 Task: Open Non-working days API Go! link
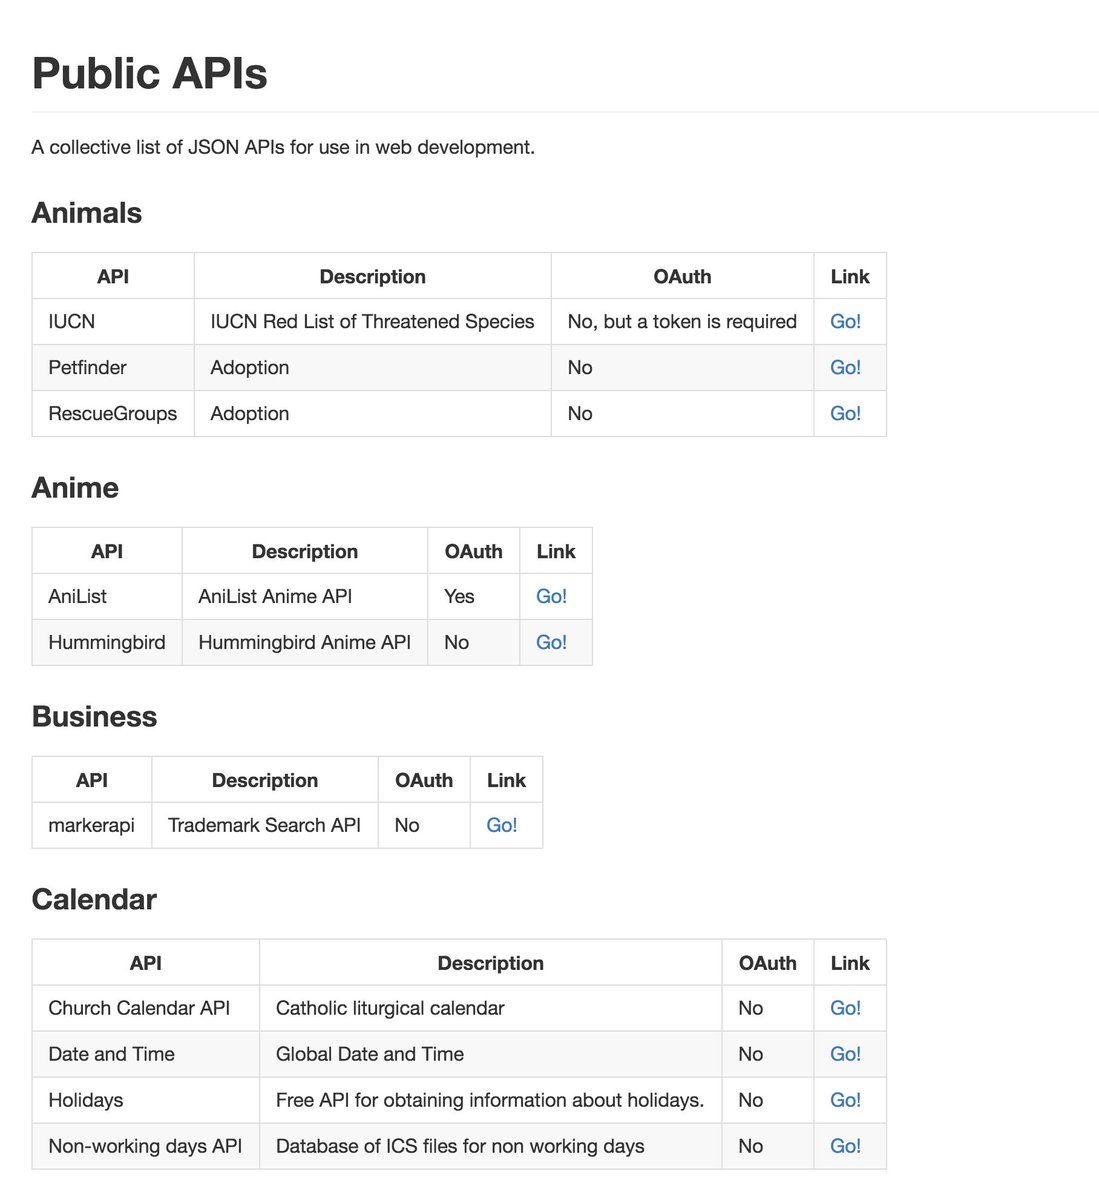click(845, 1147)
